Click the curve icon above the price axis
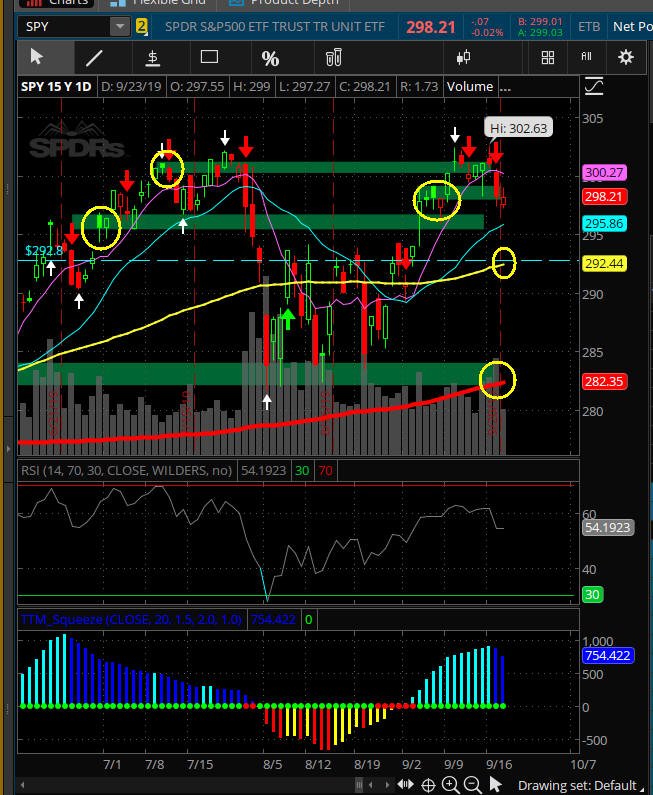 pos(594,87)
